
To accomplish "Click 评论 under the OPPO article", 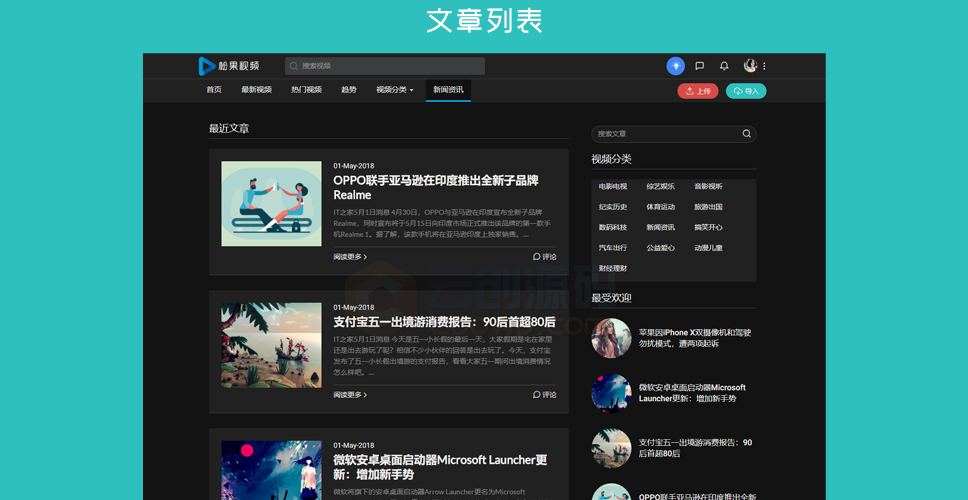I will [x=544, y=257].
